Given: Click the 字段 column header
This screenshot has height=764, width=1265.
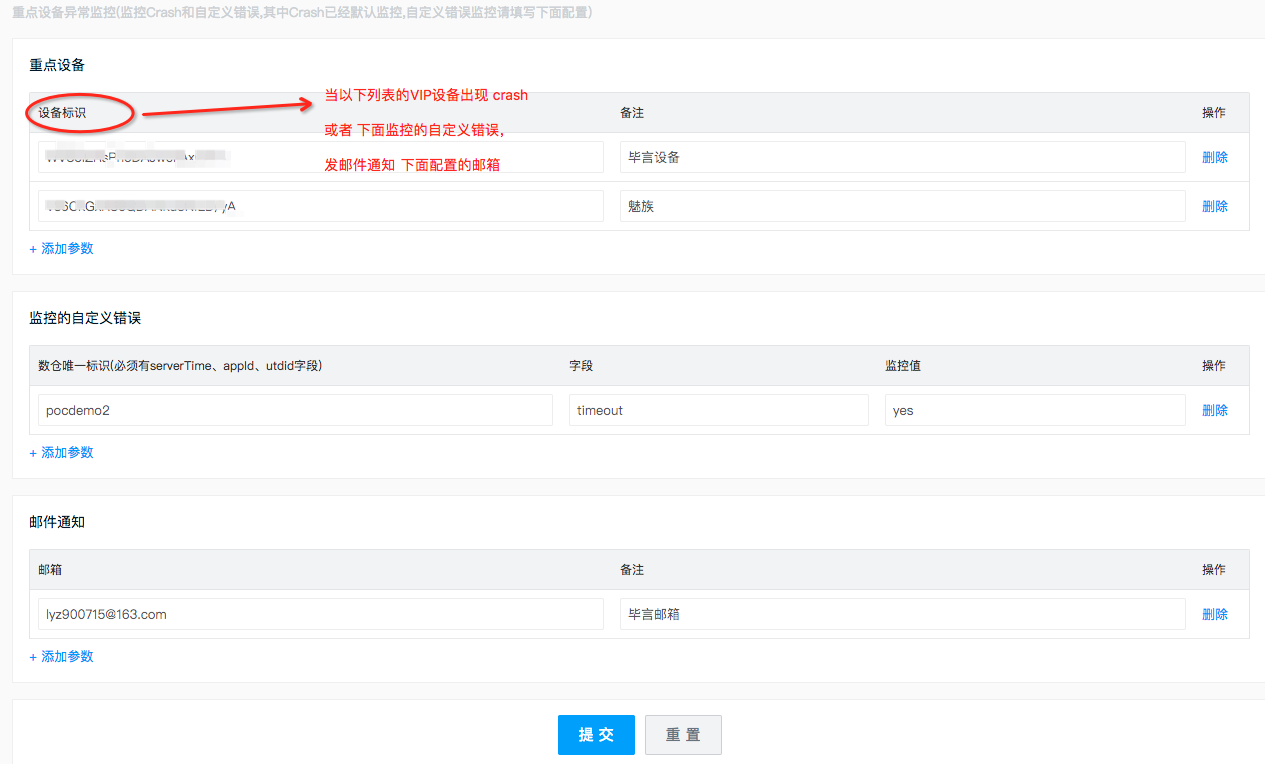Looking at the screenshot, I should tap(581, 366).
